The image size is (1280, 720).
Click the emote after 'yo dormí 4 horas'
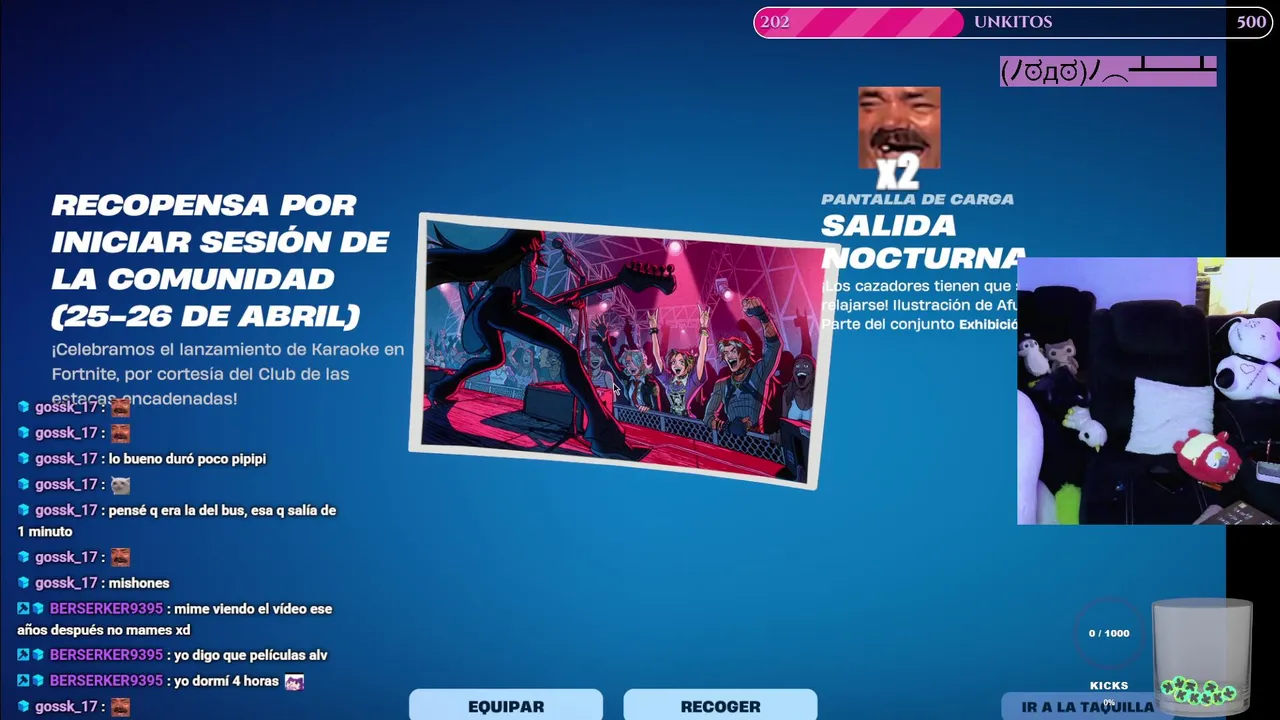[x=294, y=681]
